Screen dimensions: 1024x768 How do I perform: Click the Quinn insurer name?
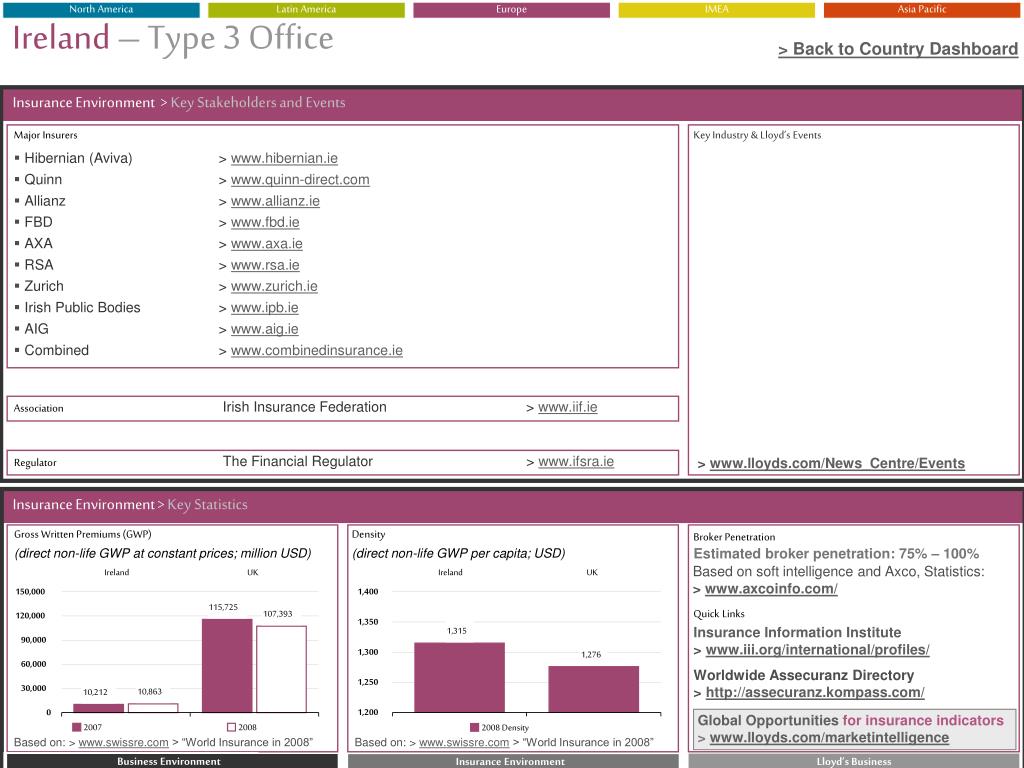coord(43,180)
